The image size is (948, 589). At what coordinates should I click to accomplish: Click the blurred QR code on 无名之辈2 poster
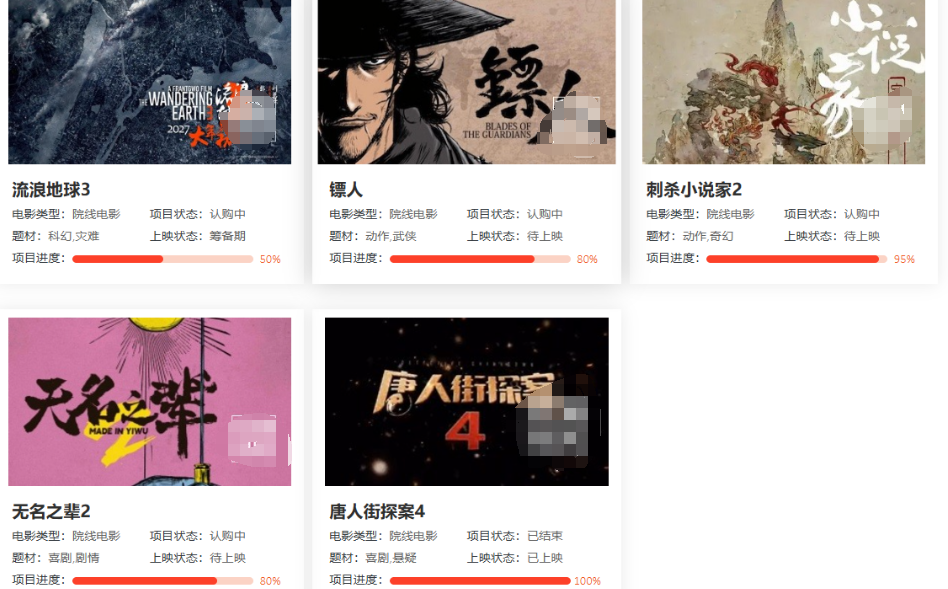click(252, 439)
